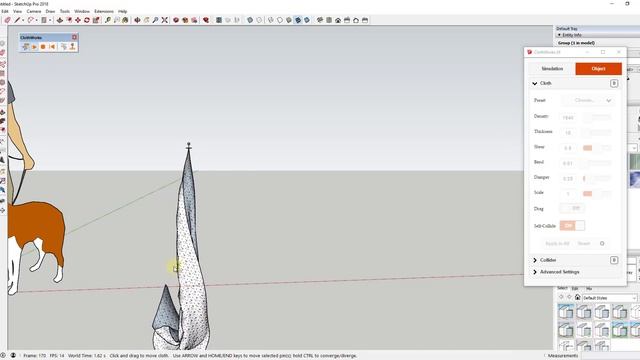This screenshot has width=640, height=360.
Task: Open the Shapes tool dropdown arrow
Action: tap(50, 20)
